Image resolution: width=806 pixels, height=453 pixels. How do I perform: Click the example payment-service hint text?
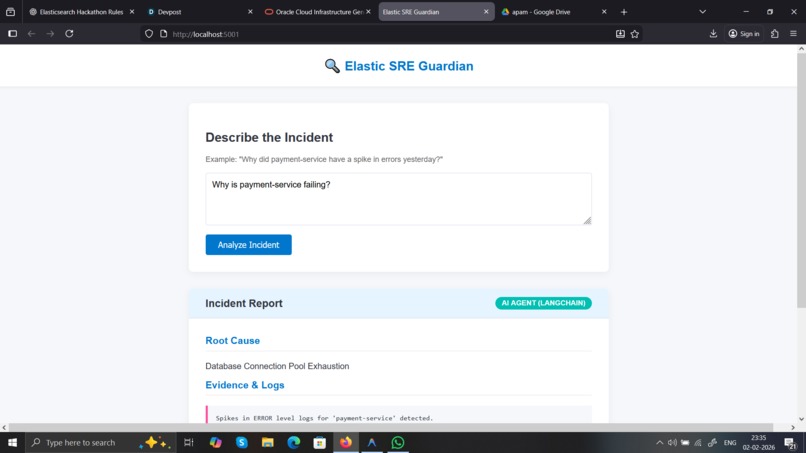tap(324, 159)
